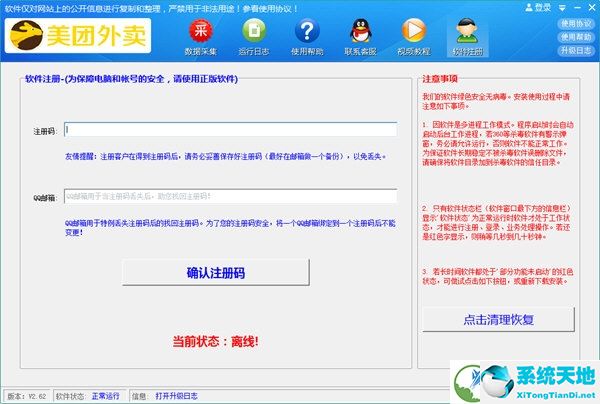Click the 参看使用协议 text in title bar
Viewport: 600px width, 404px height.
tap(269, 8)
